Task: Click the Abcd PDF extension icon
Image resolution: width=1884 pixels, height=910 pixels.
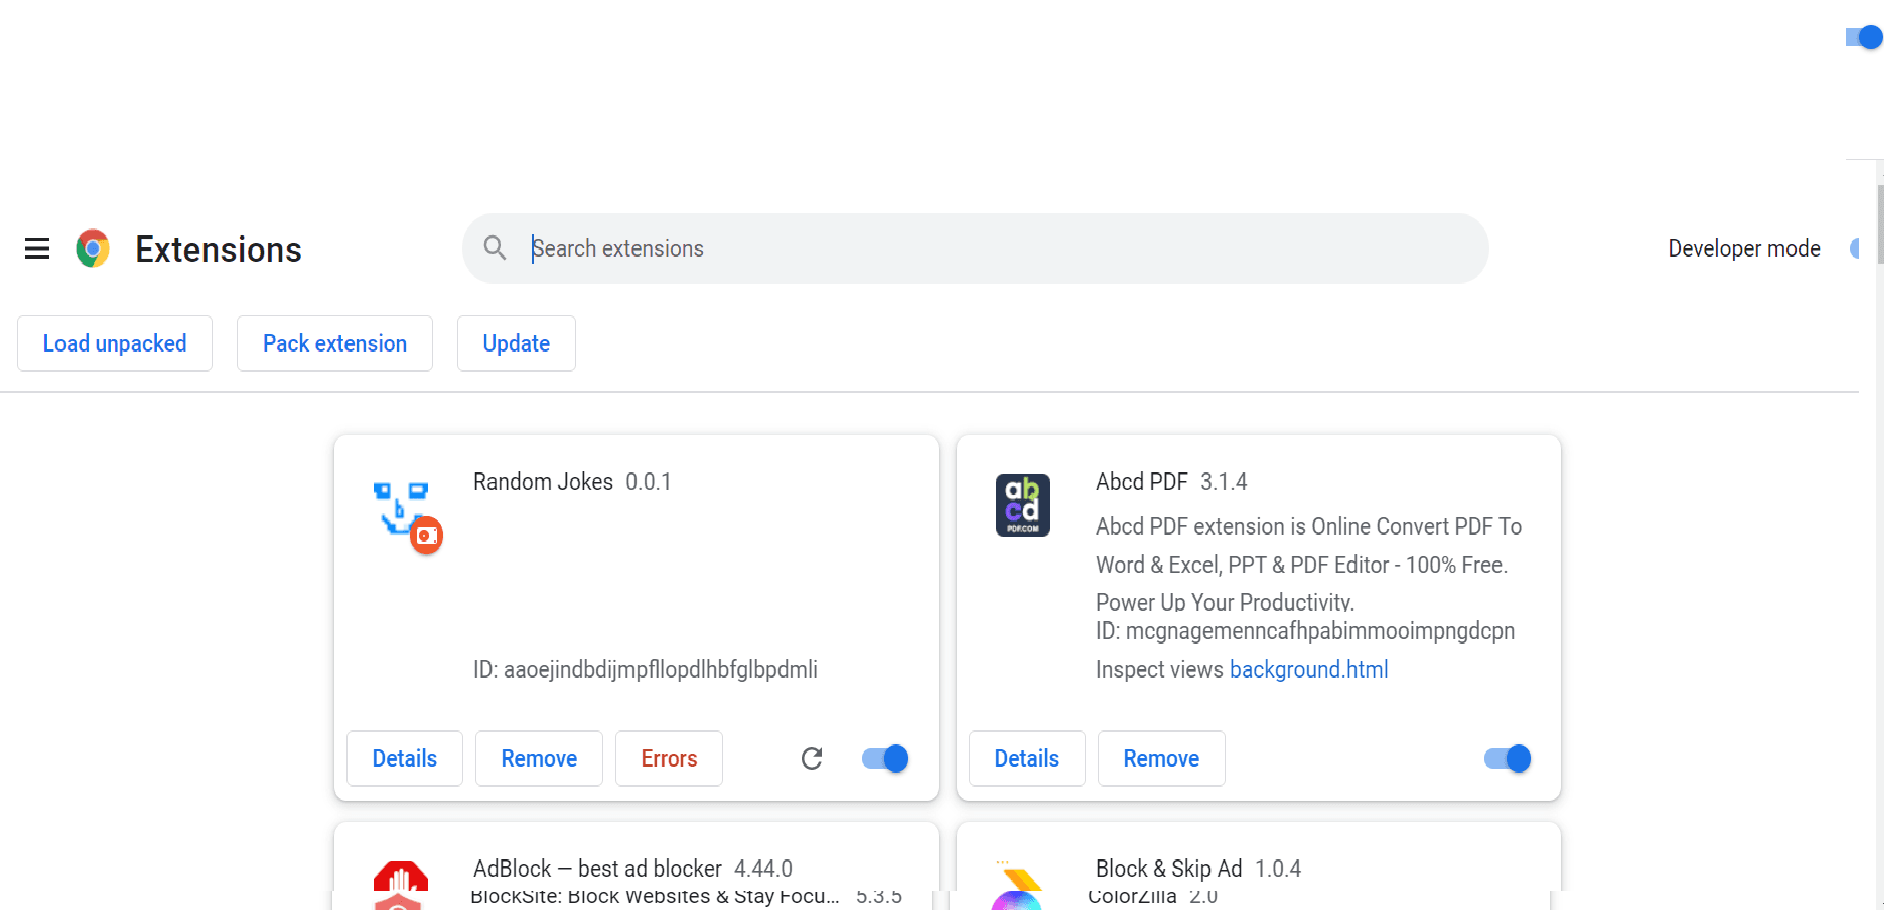Action: click(x=1022, y=505)
